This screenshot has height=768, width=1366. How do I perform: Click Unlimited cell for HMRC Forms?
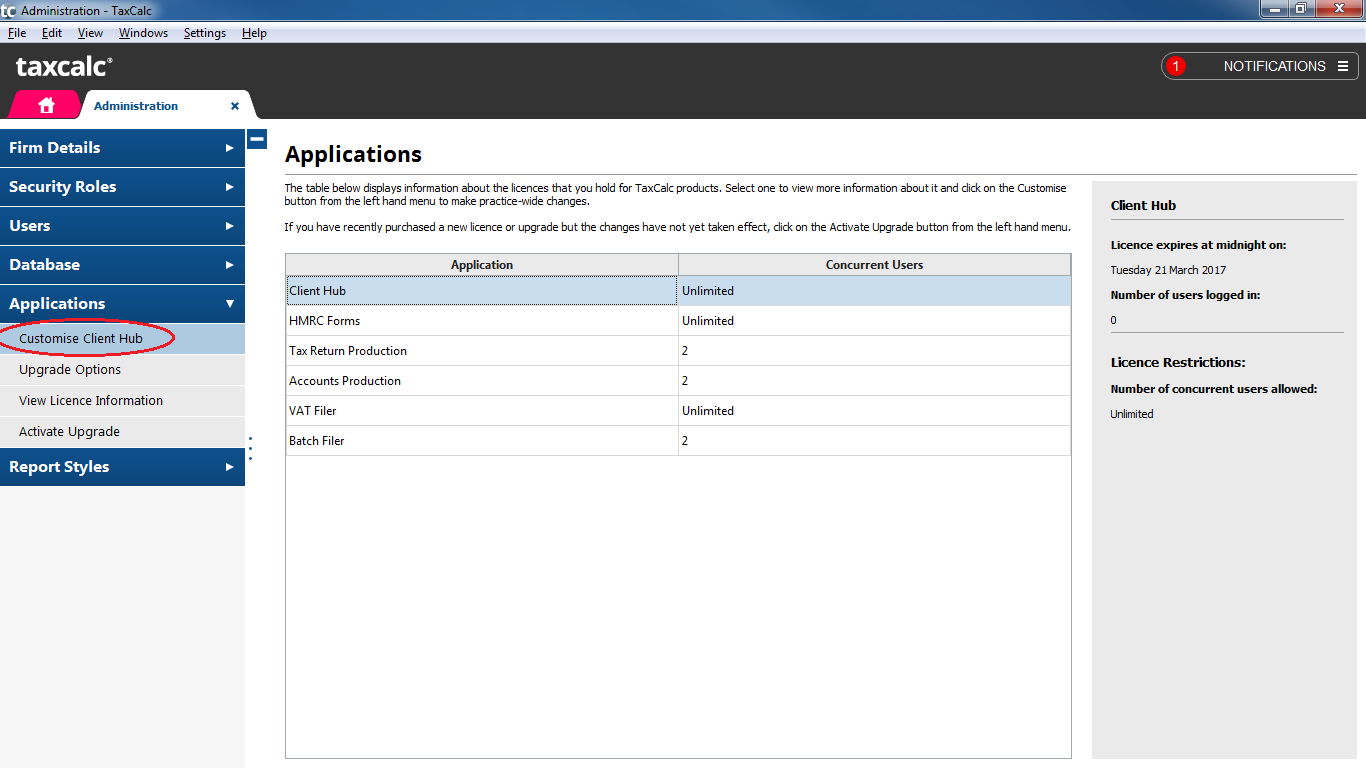tap(874, 321)
